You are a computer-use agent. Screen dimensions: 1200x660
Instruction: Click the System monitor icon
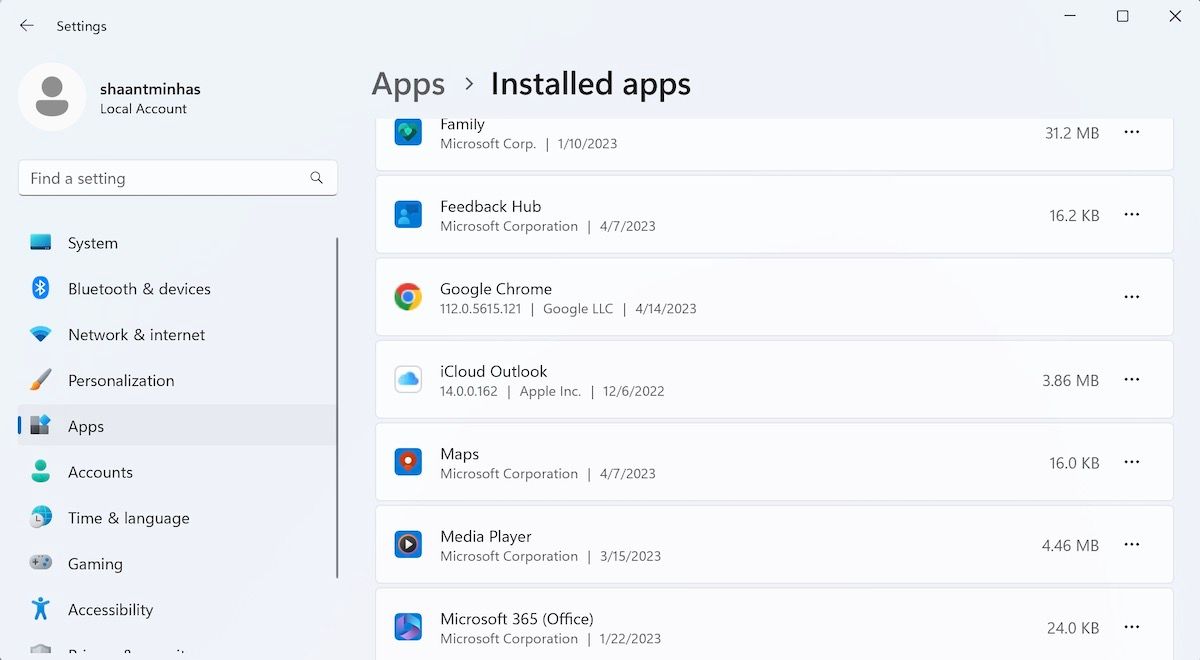40,243
